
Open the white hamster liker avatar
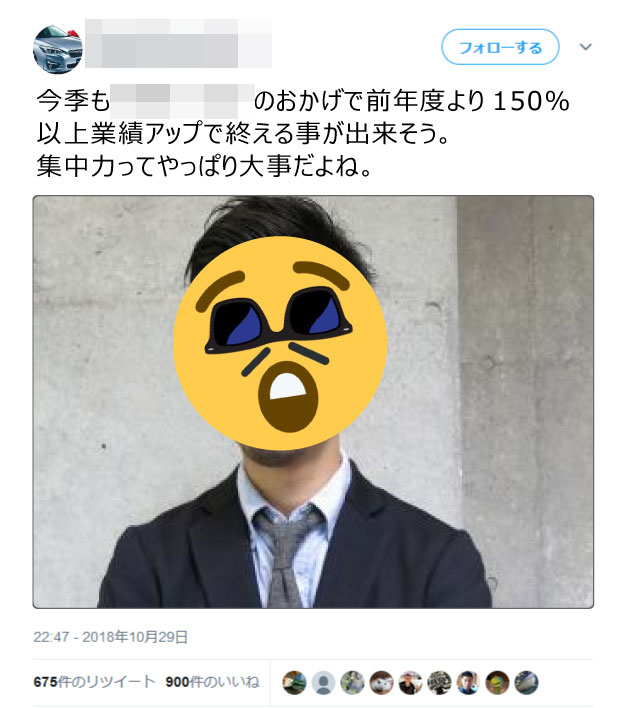[x=381, y=682]
